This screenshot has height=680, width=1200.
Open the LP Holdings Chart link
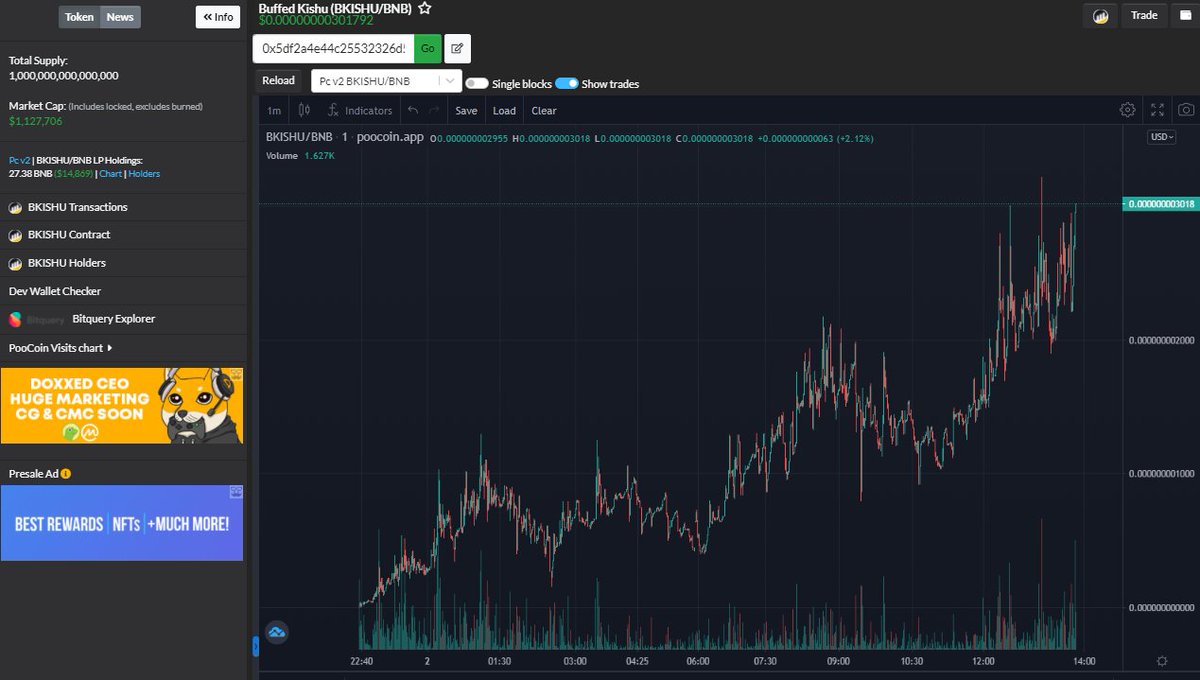pos(110,174)
